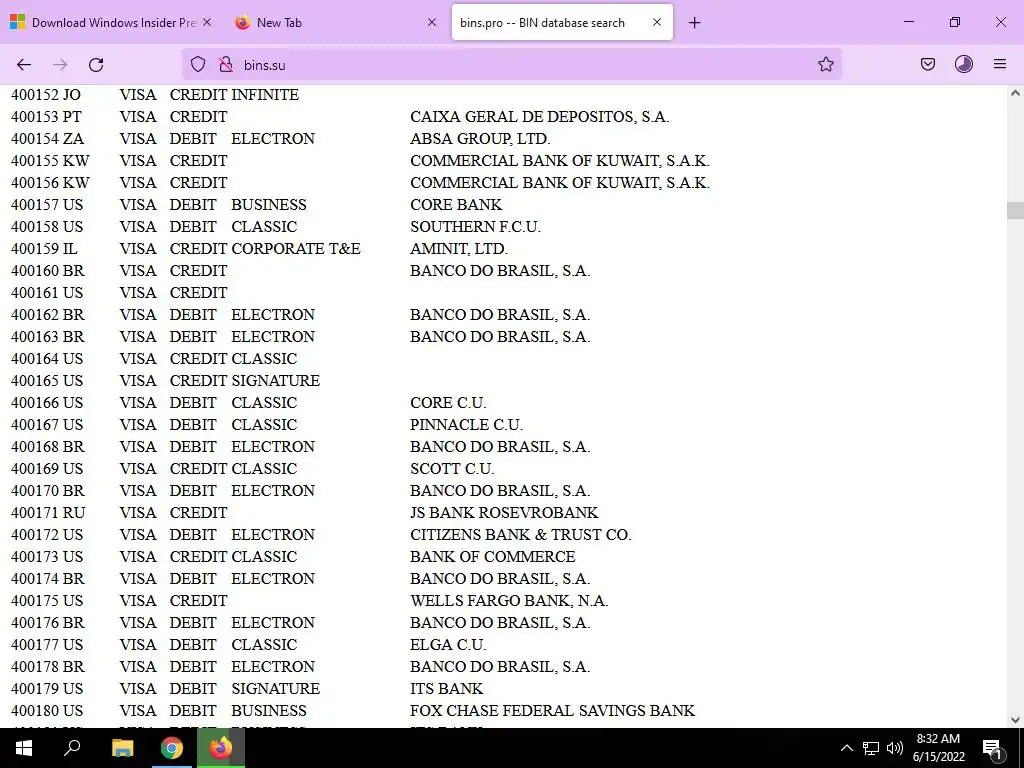Click CITIZENS BANK & TRUST CO. text
The width and height of the screenshot is (1024, 768).
(x=520, y=535)
